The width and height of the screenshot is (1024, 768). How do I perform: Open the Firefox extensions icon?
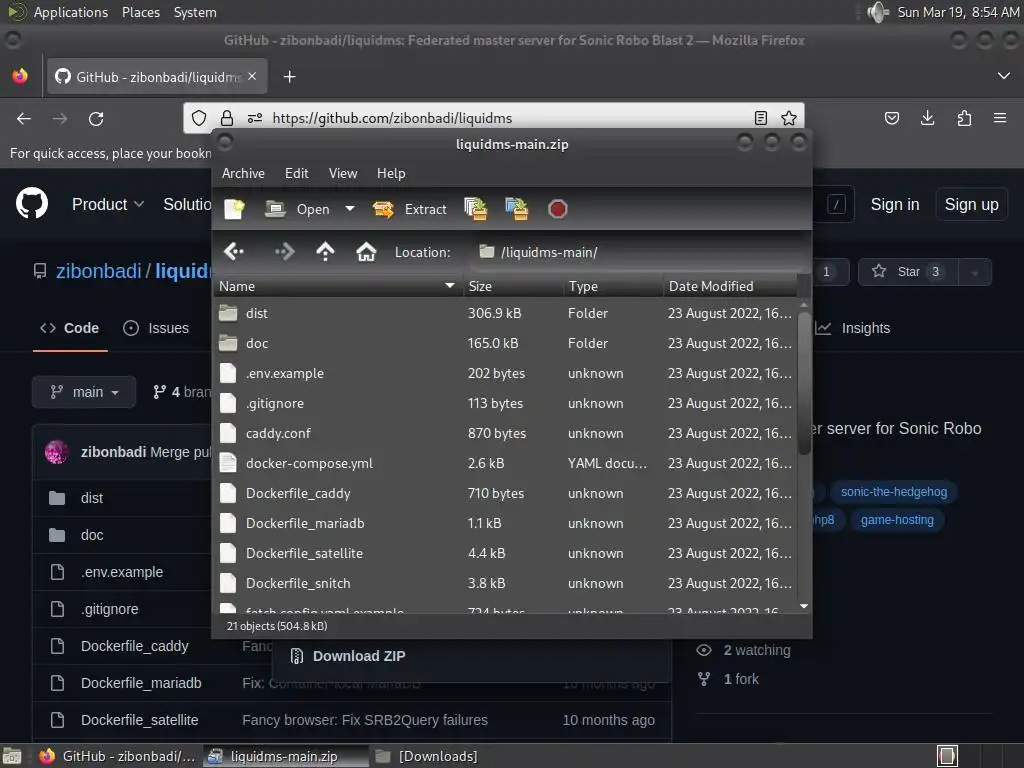(964, 118)
